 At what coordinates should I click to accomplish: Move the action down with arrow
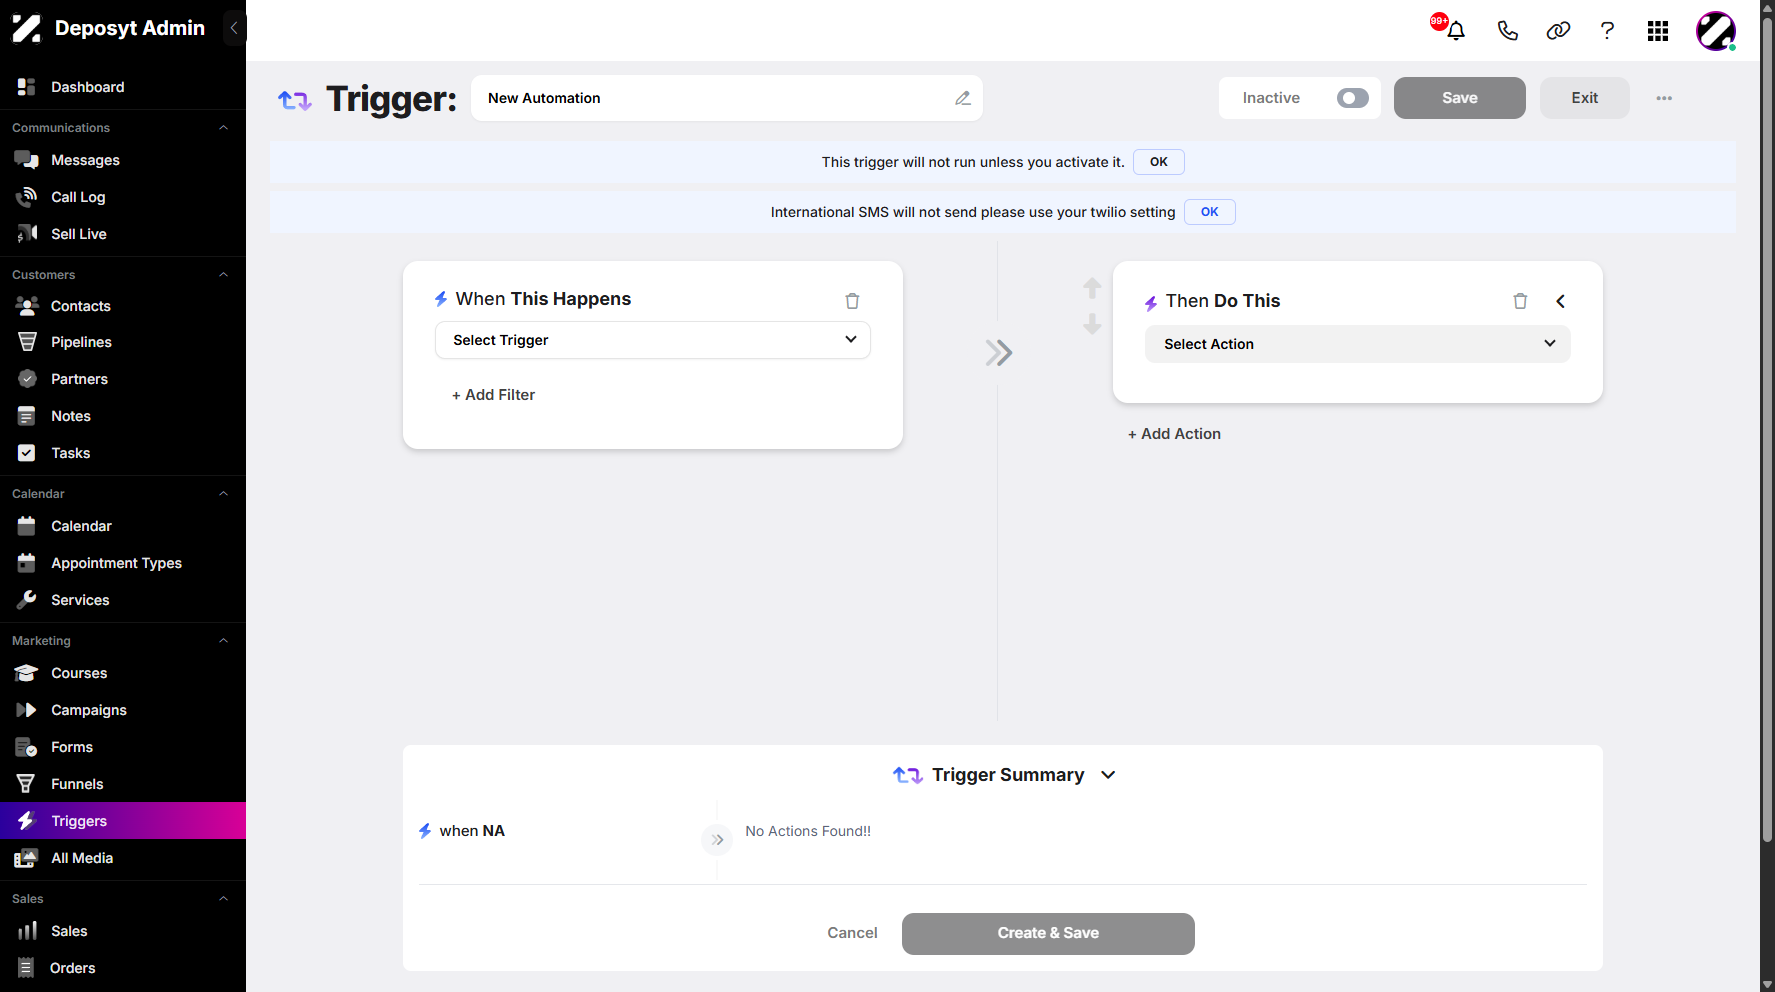click(1092, 324)
